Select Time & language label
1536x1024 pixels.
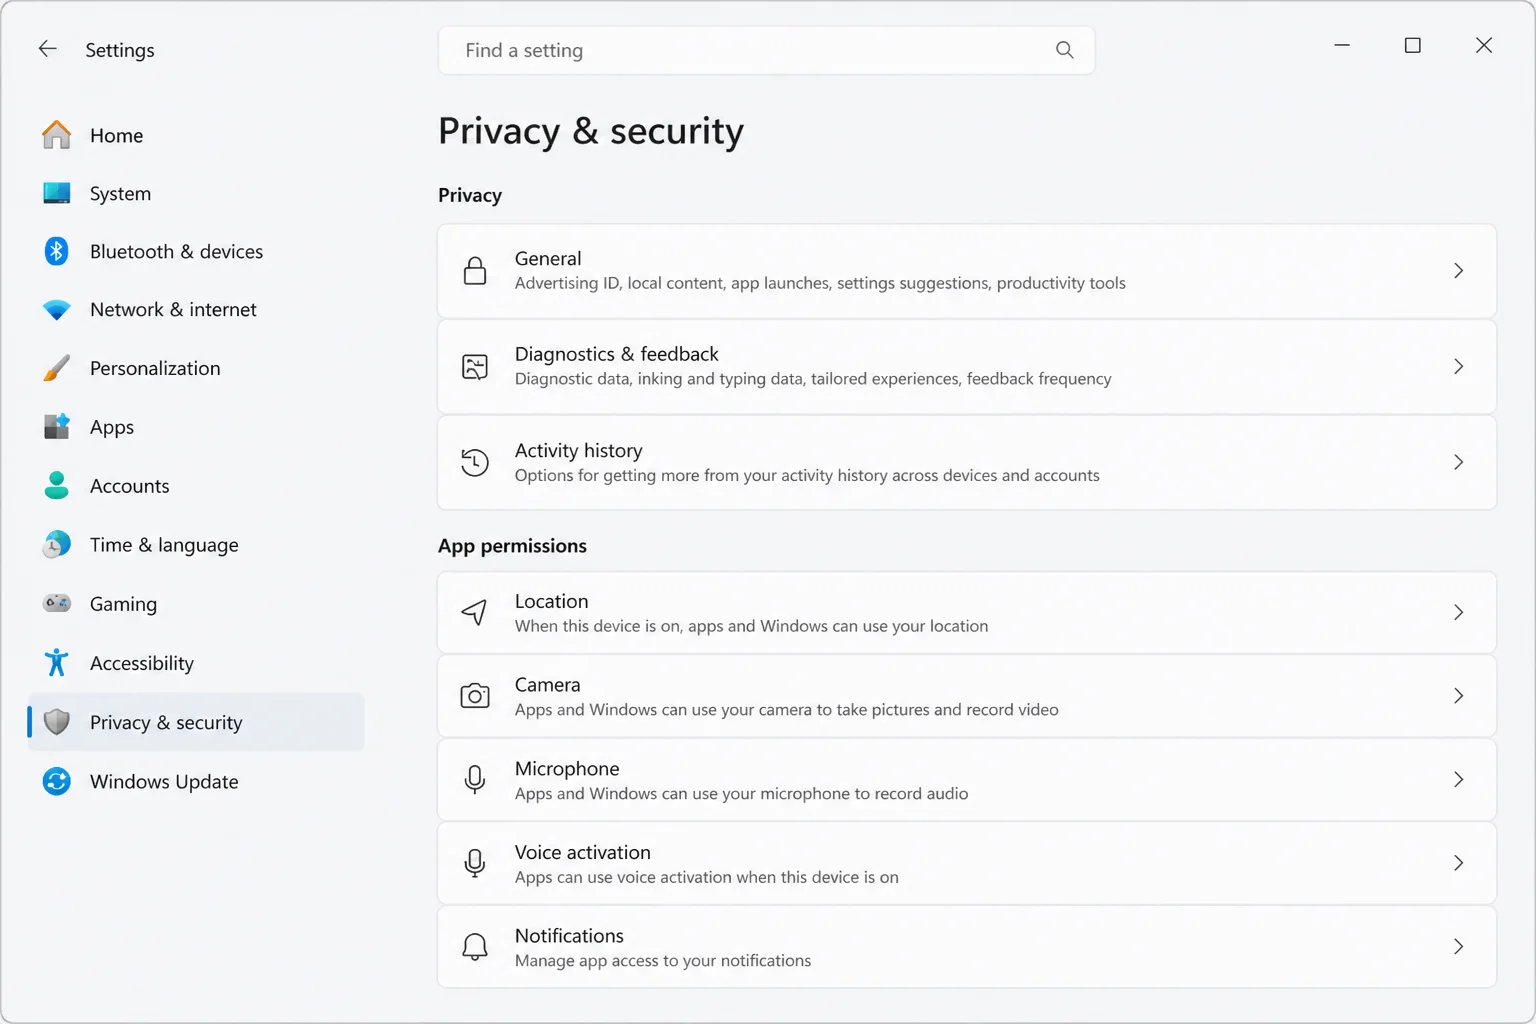click(164, 545)
